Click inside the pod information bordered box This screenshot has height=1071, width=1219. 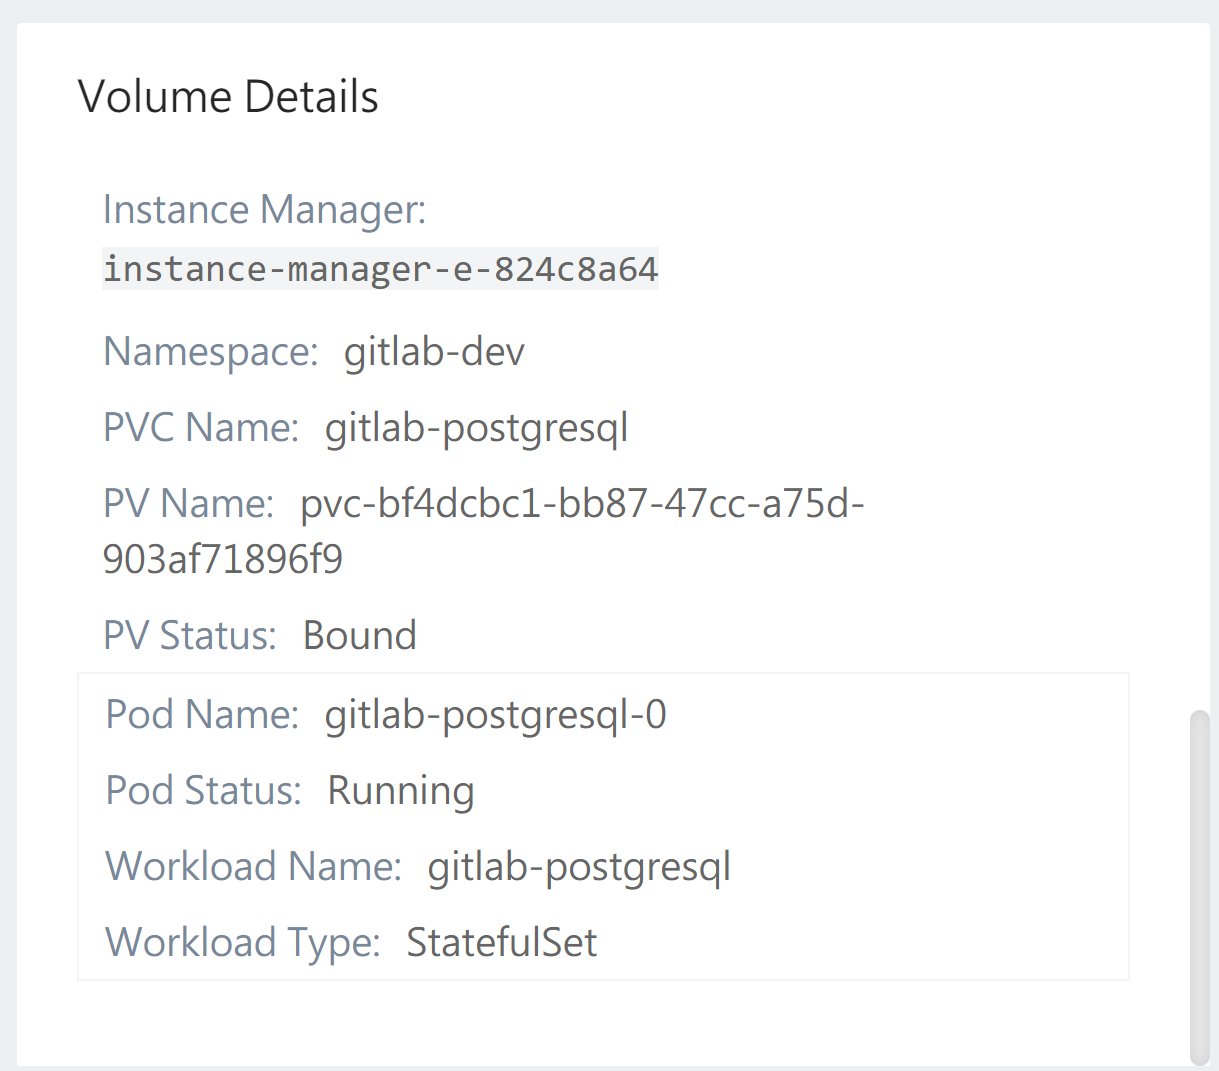click(900, 830)
